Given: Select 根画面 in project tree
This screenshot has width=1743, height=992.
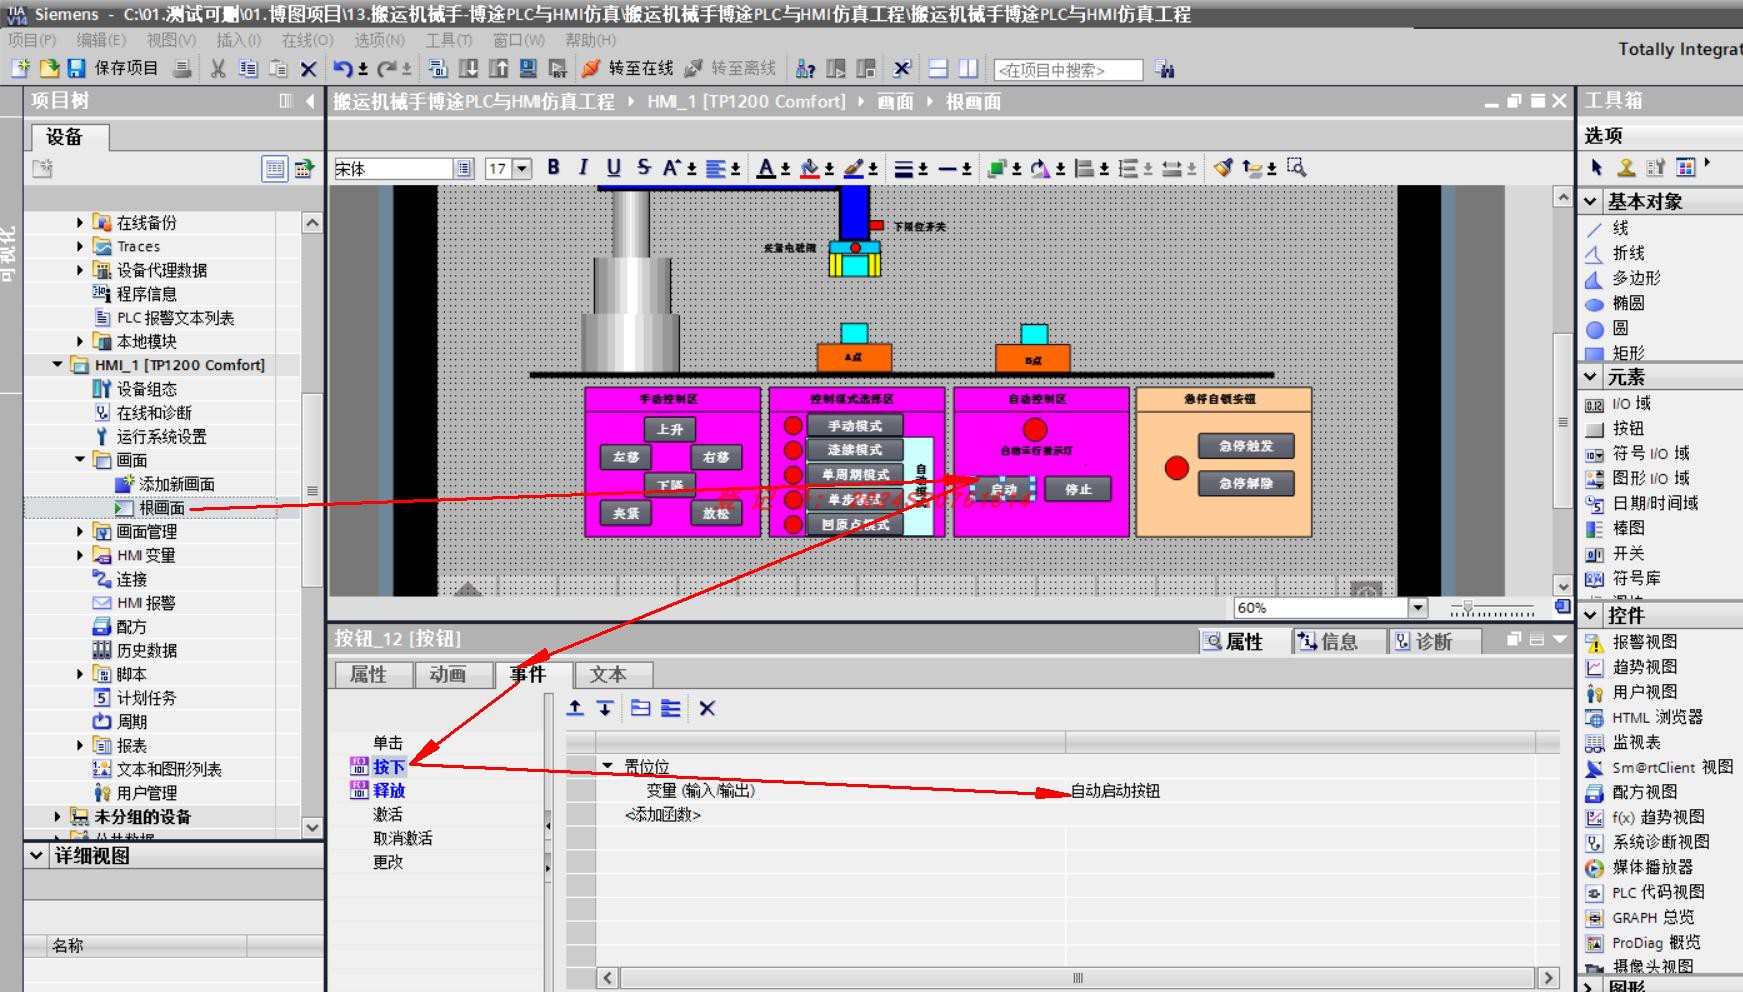Looking at the screenshot, I should (x=162, y=508).
